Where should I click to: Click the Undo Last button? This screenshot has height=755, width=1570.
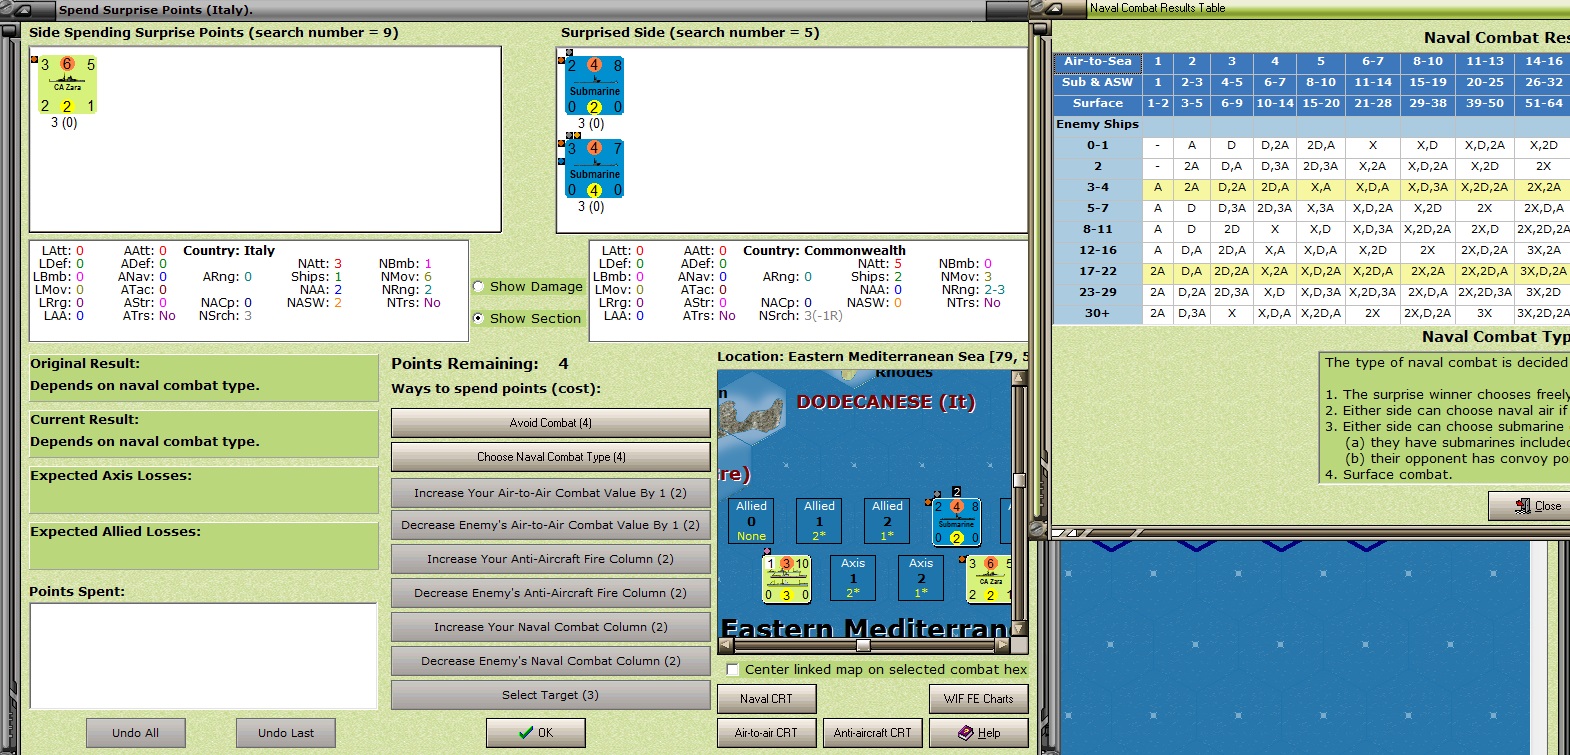[286, 733]
